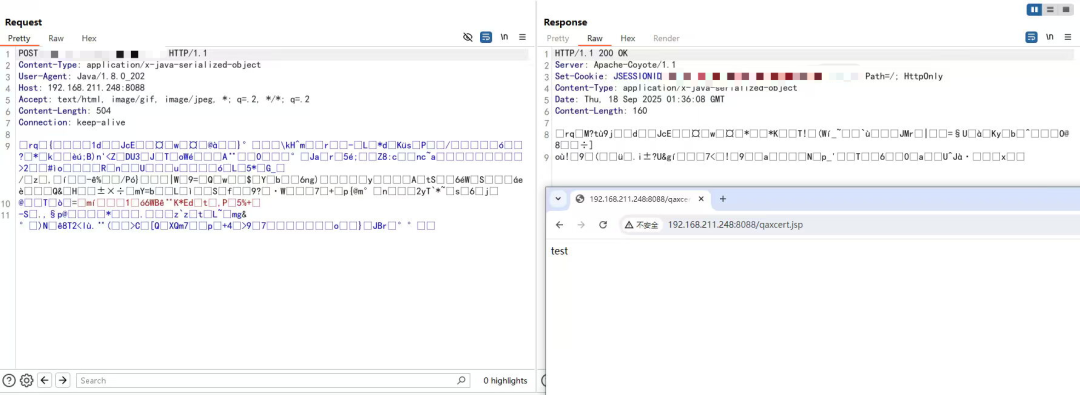Click browser address bar URL qaxcert.jsp
The width and height of the screenshot is (1080, 395).
tap(735, 225)
